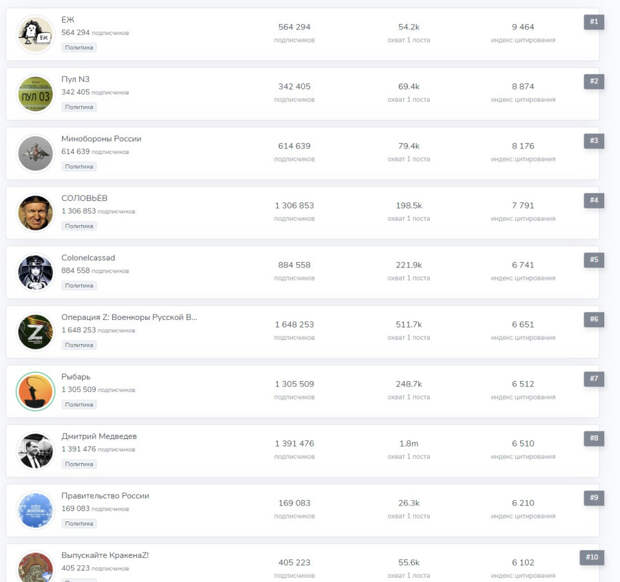Open the Colonelcassad channel name link
This screenshot has height=582, width=620.
tap(88, 258)
